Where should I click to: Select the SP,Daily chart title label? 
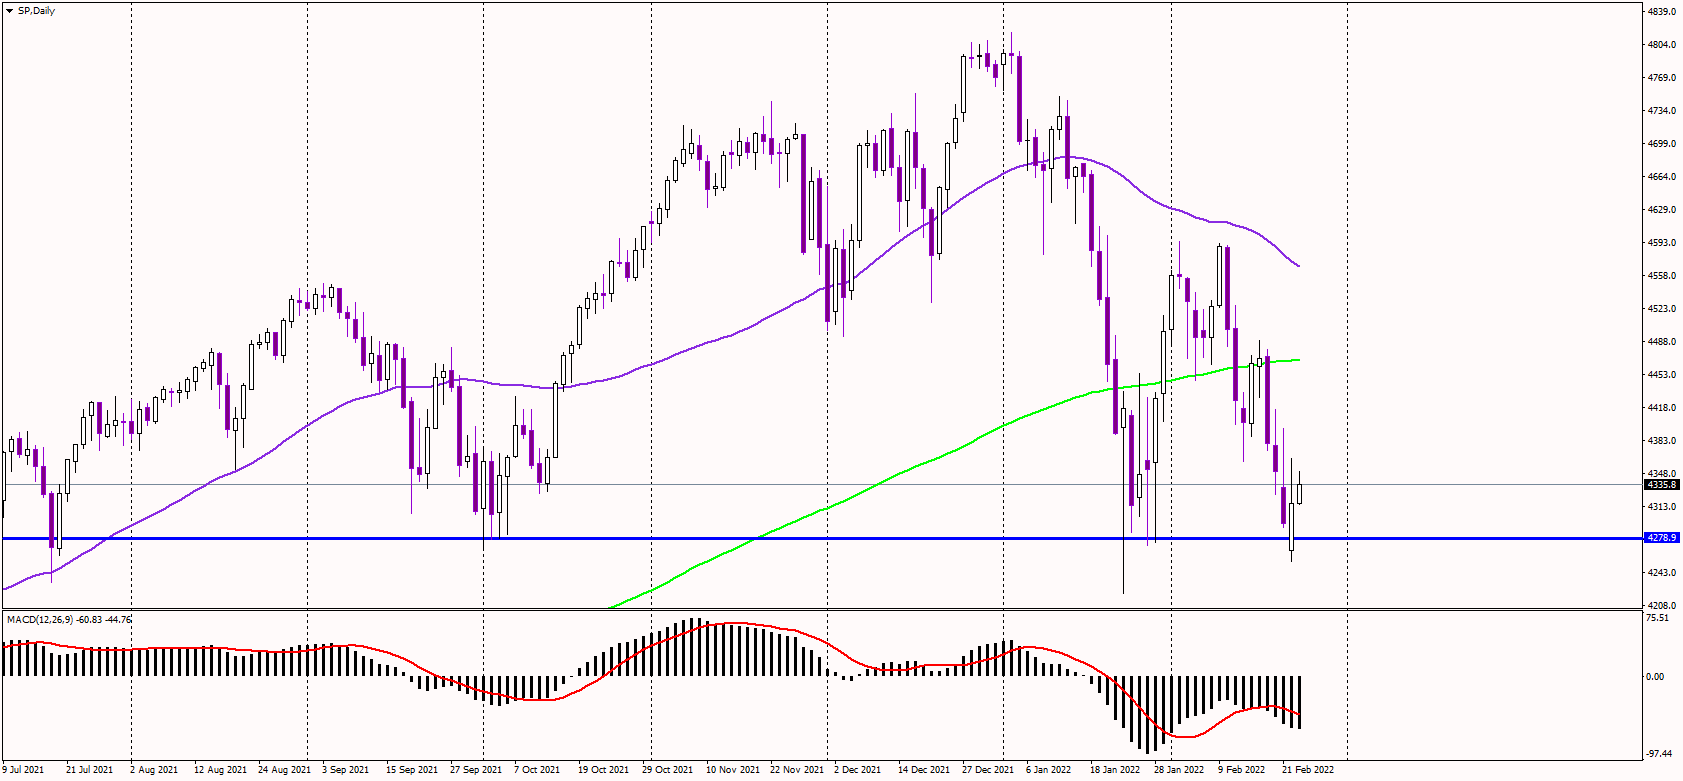pyautogui.click(x=37, y=11)
